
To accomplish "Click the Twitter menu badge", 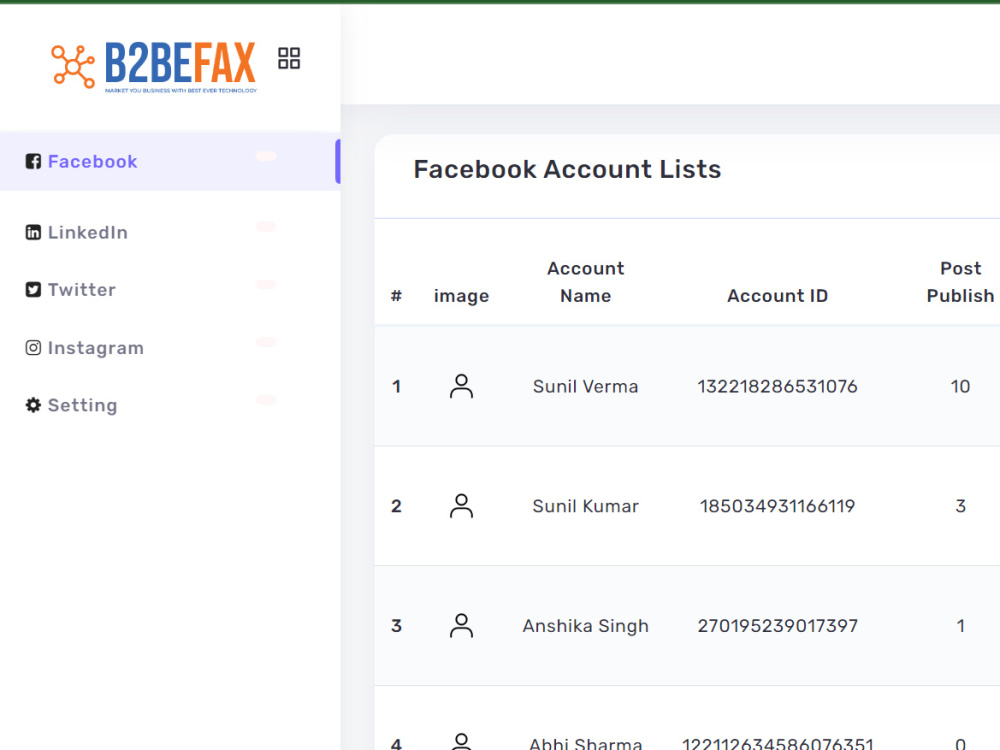I will point(266,284).
